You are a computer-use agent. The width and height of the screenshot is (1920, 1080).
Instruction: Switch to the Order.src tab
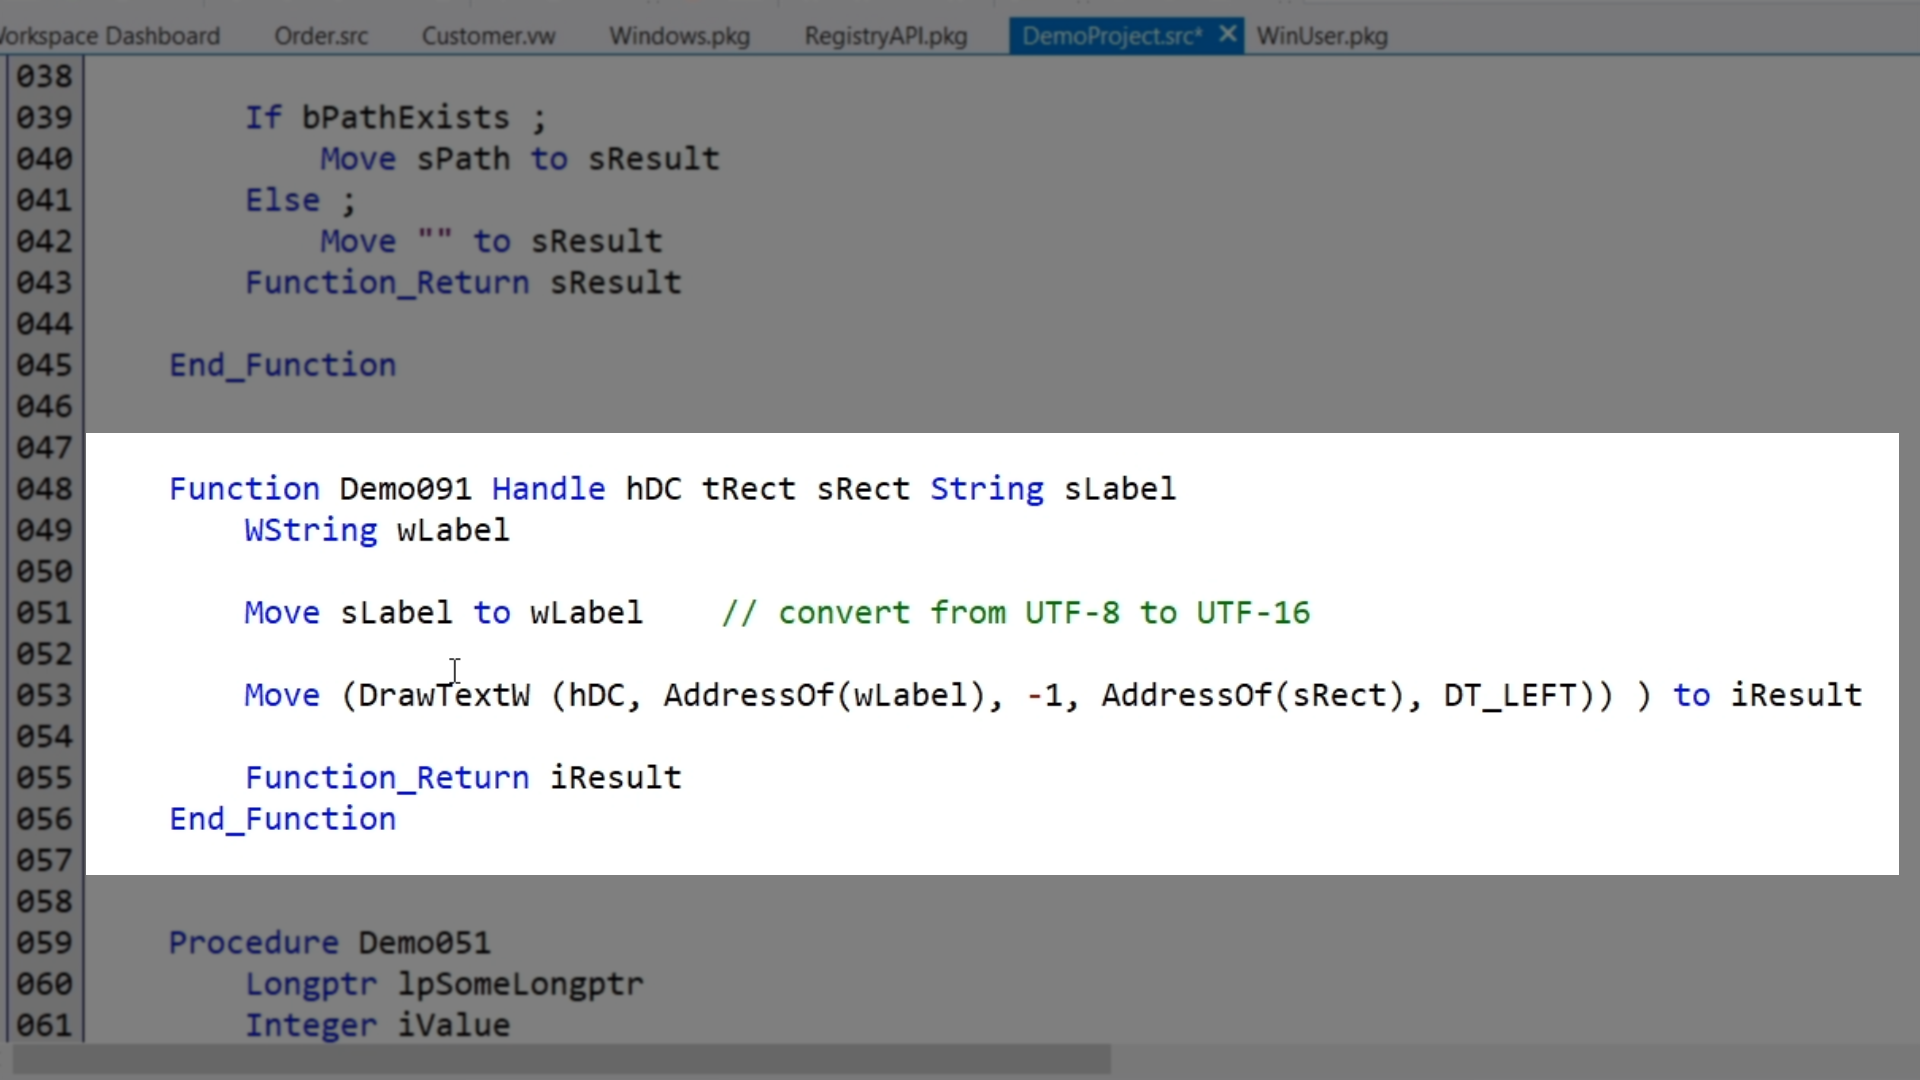pos(321,36)
